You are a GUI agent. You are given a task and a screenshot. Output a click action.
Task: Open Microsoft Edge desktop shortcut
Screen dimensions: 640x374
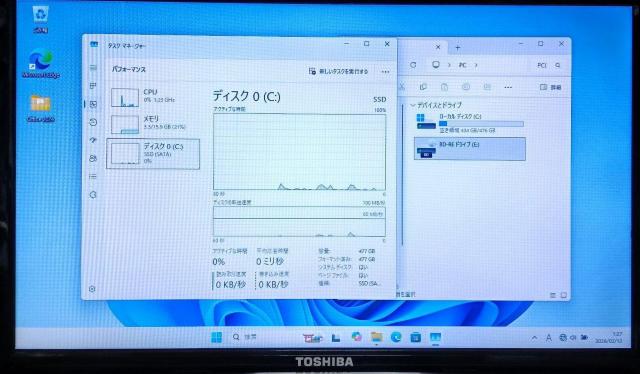coord(40,64)
